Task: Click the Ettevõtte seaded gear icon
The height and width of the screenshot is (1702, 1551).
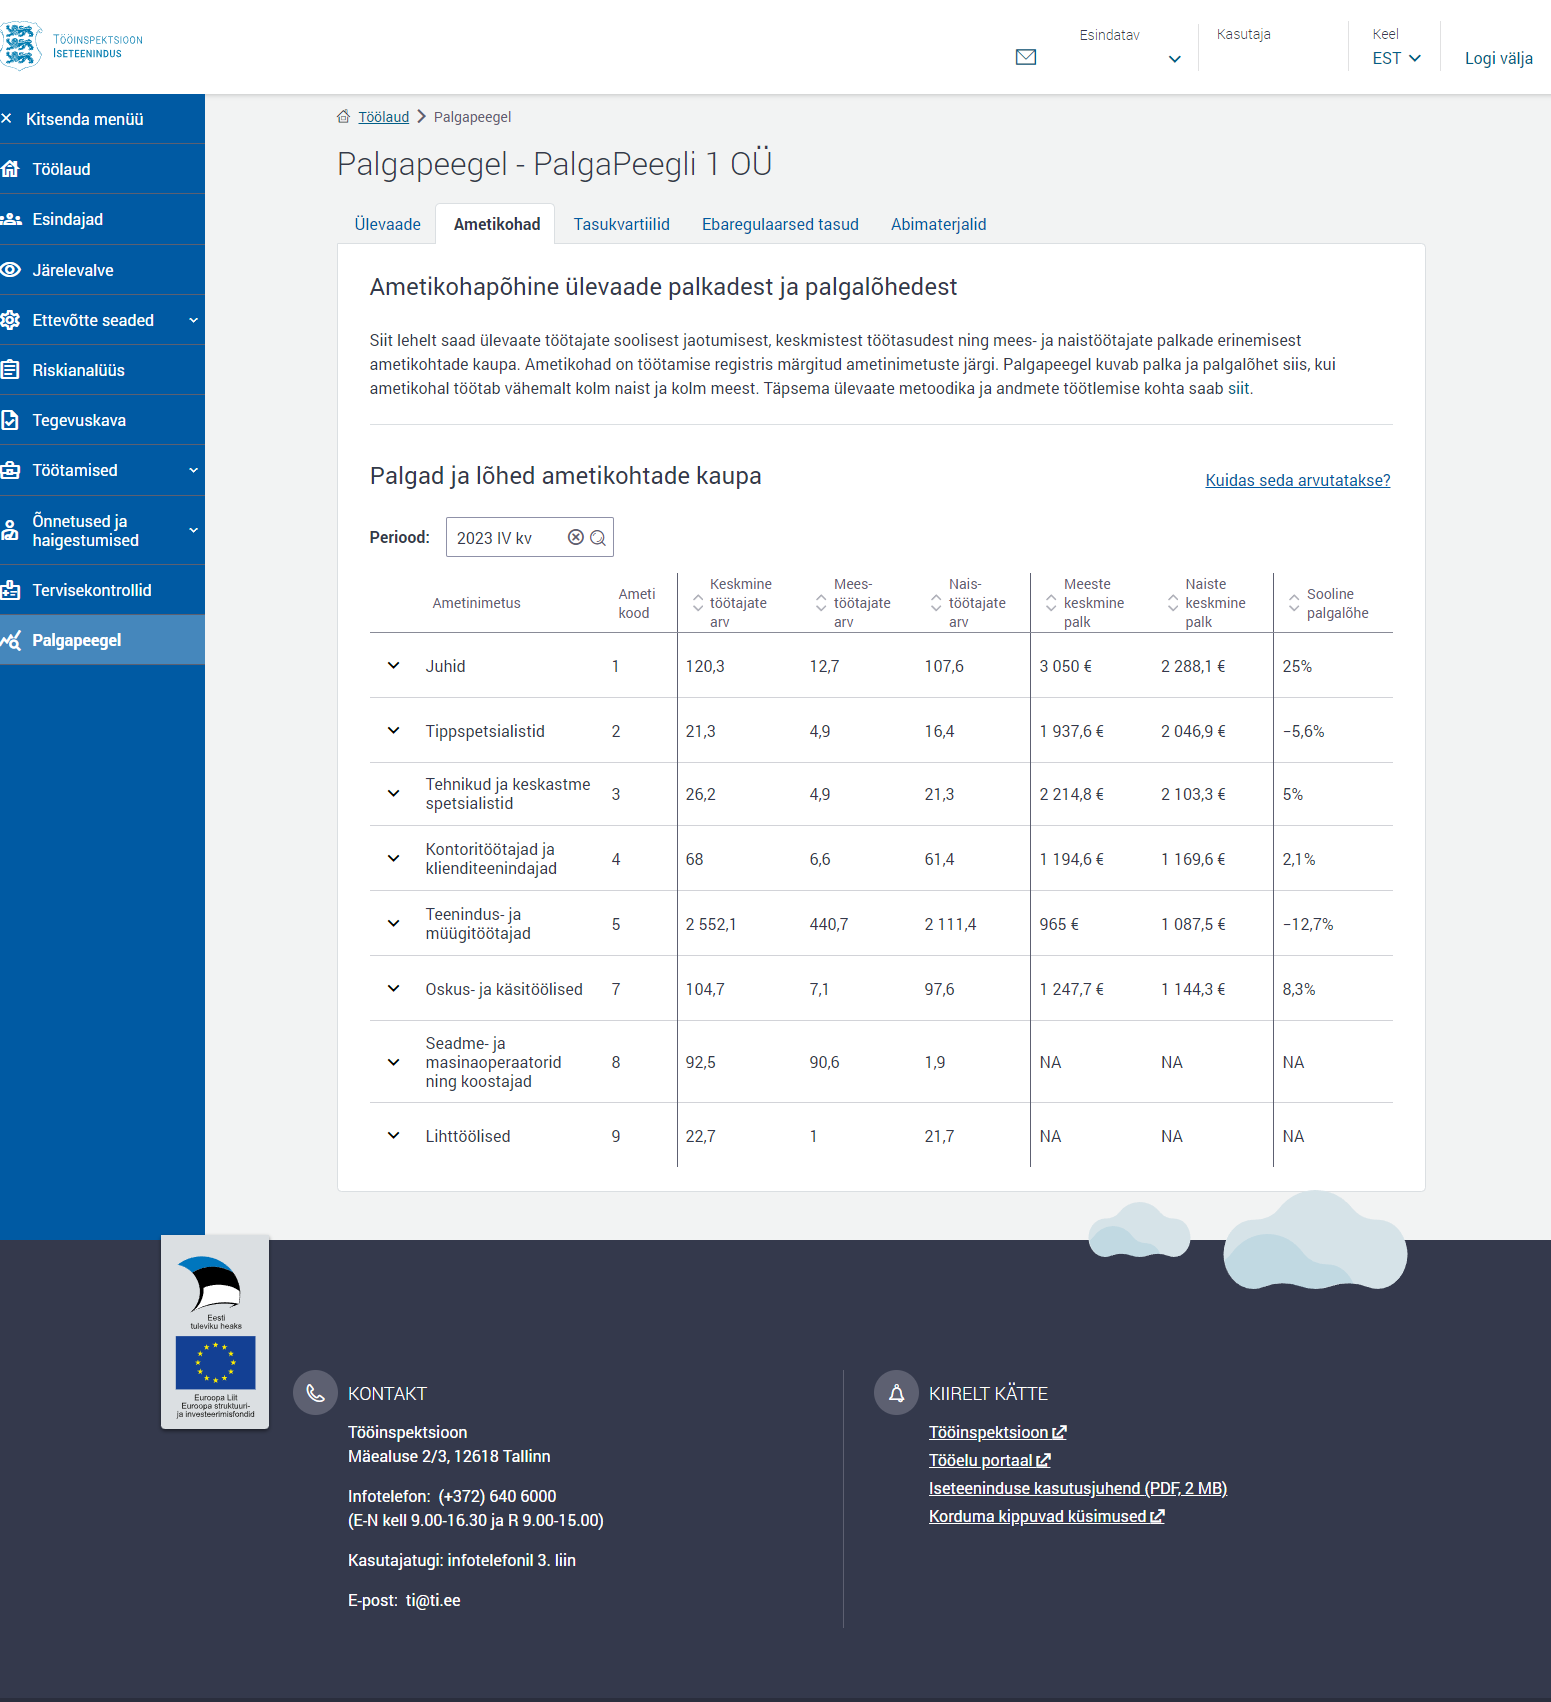Action: pyautogui.click(x=11, y=320)
